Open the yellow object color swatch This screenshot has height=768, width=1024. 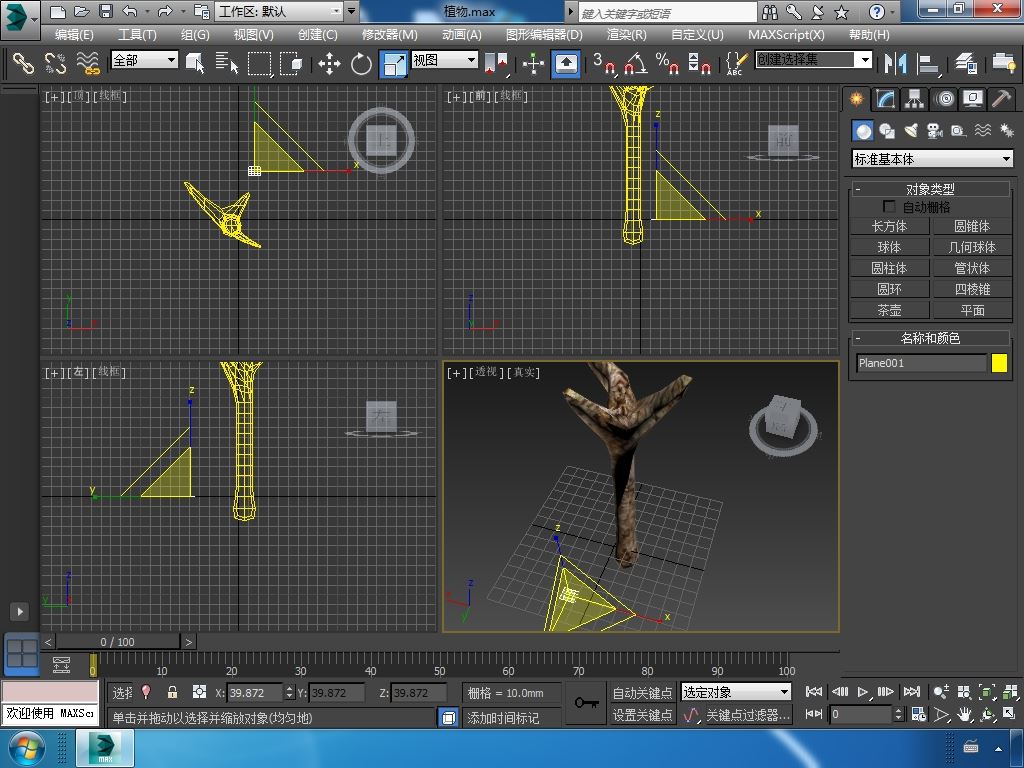click(999, 363)
